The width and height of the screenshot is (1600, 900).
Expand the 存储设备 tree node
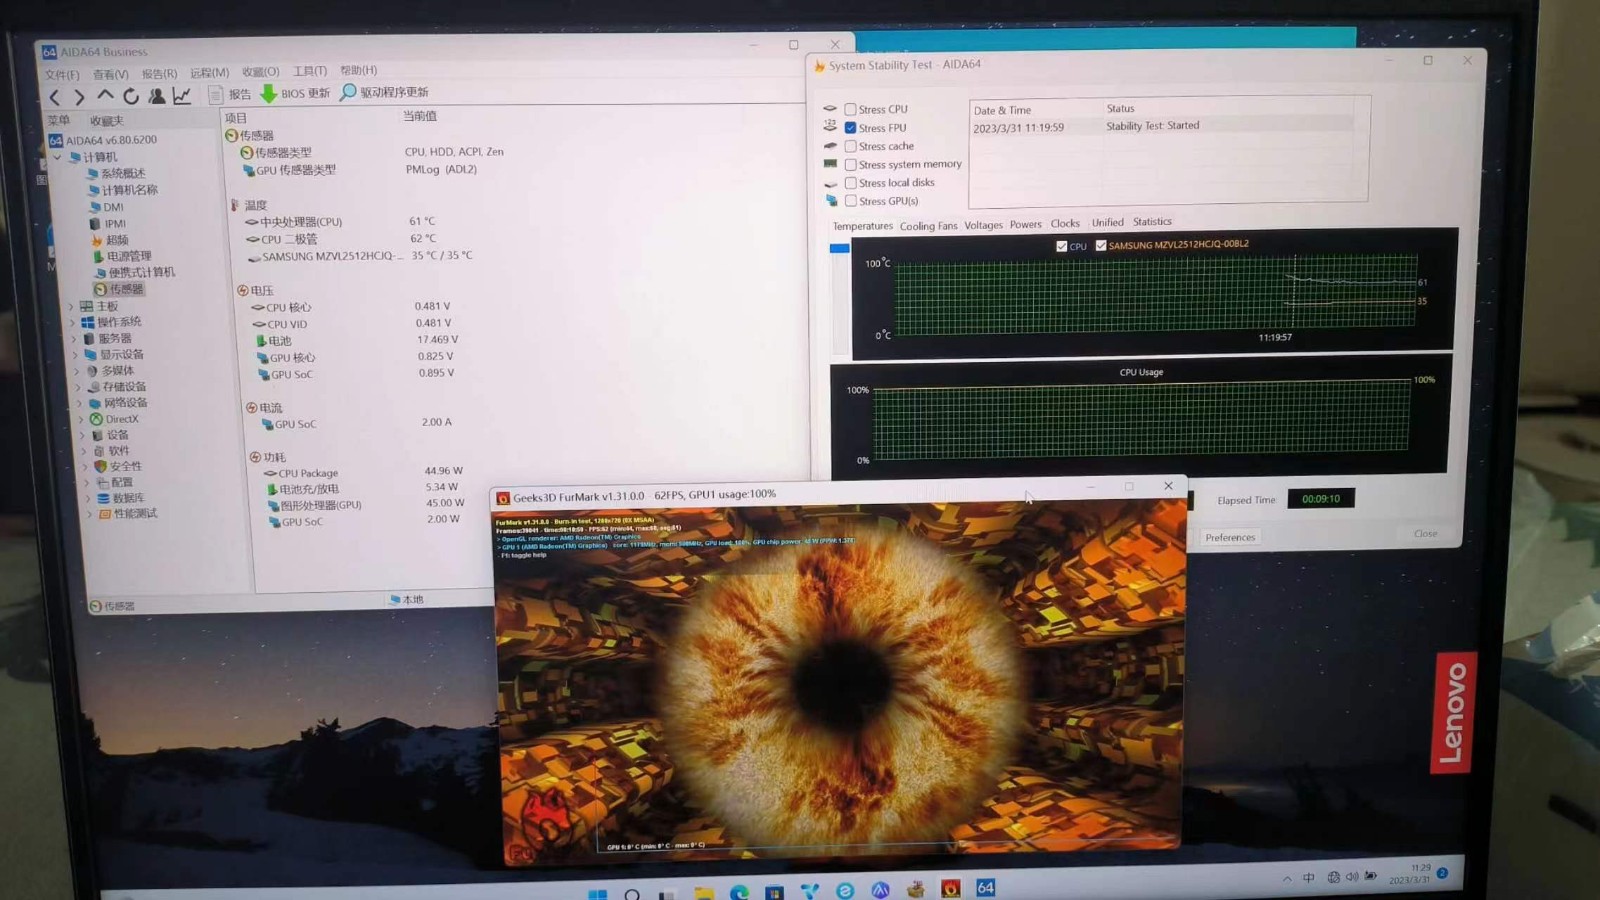click(79, 387)
